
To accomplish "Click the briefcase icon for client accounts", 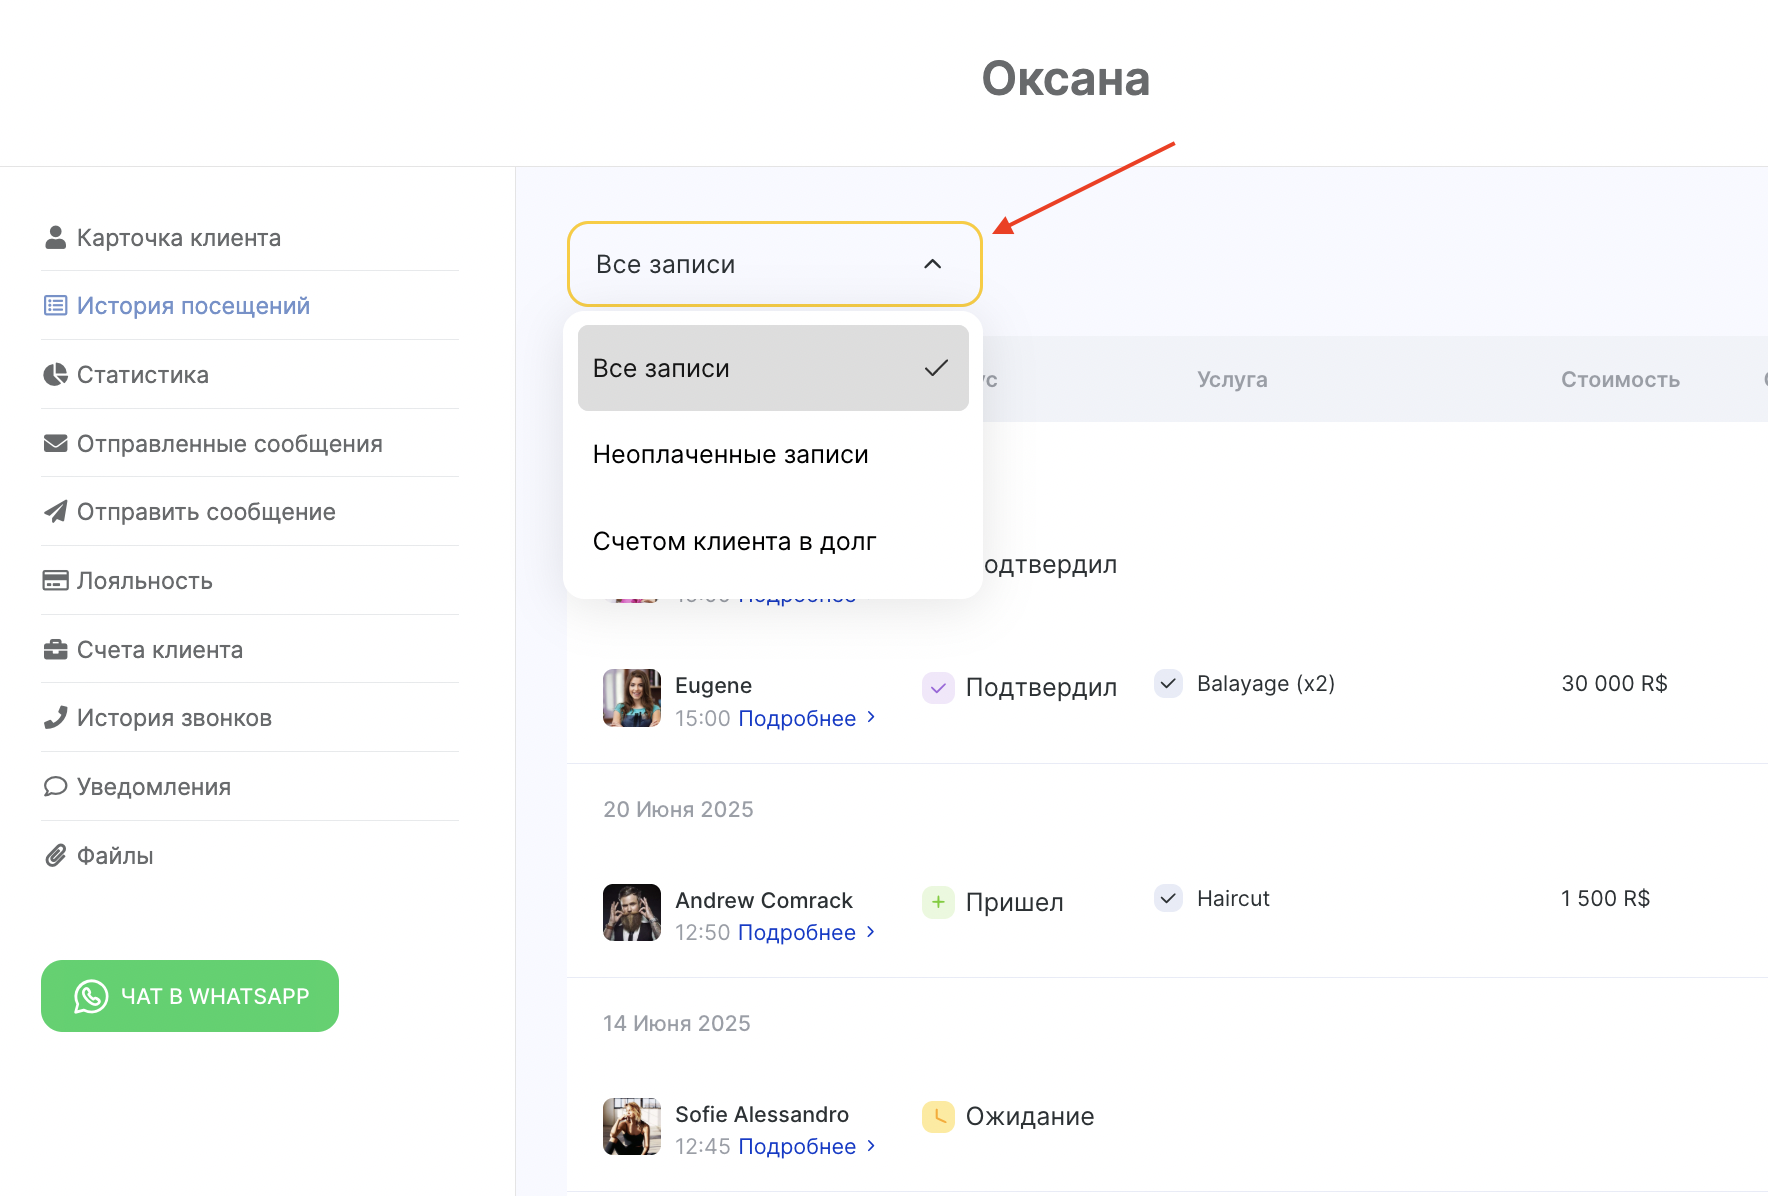I will [x=56, y=650].
